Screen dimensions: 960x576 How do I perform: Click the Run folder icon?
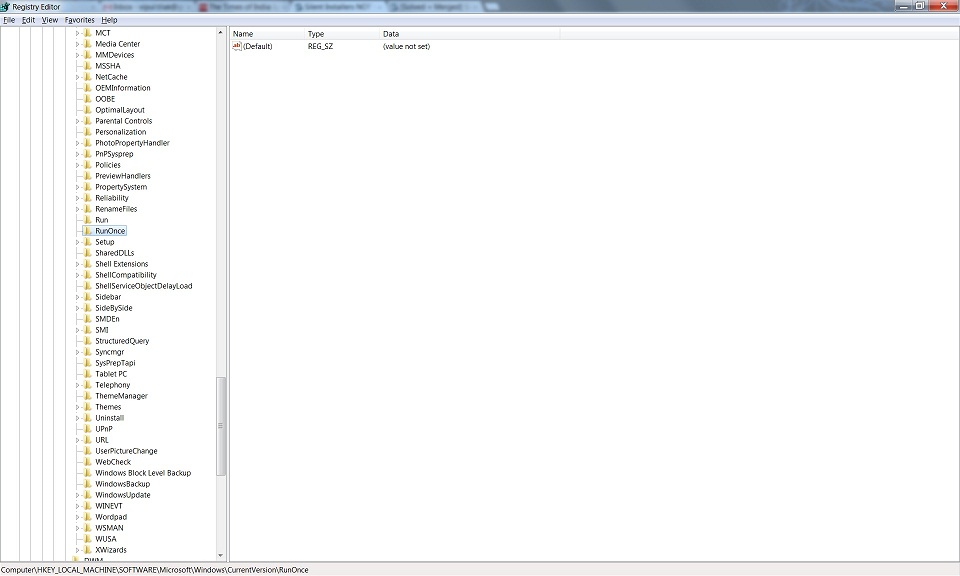coord(88,220)
